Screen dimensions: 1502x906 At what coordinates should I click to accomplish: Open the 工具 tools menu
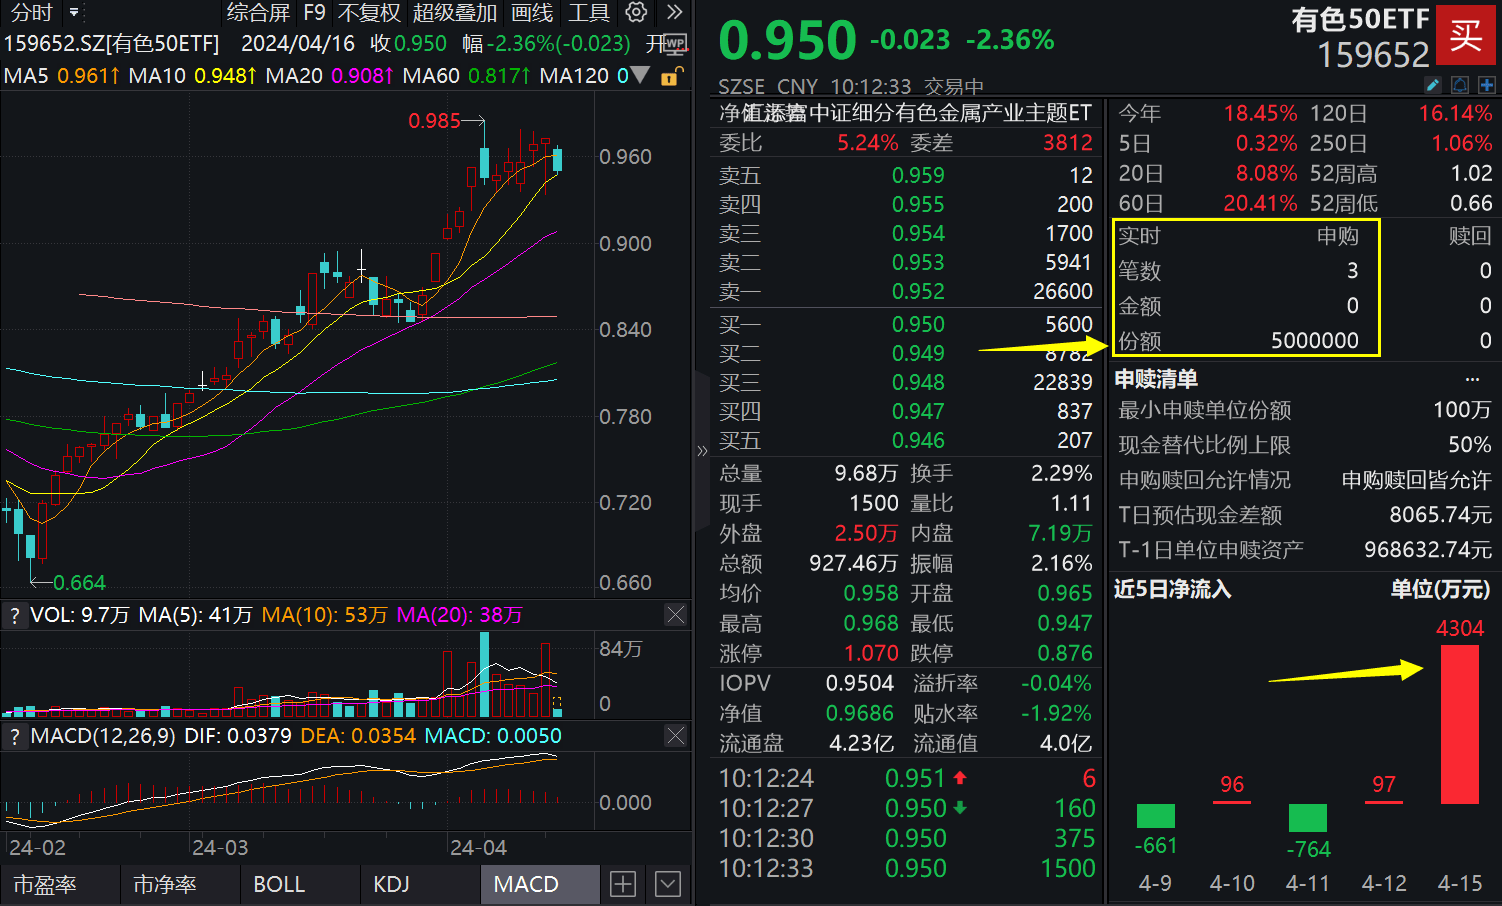click(588, 13)
